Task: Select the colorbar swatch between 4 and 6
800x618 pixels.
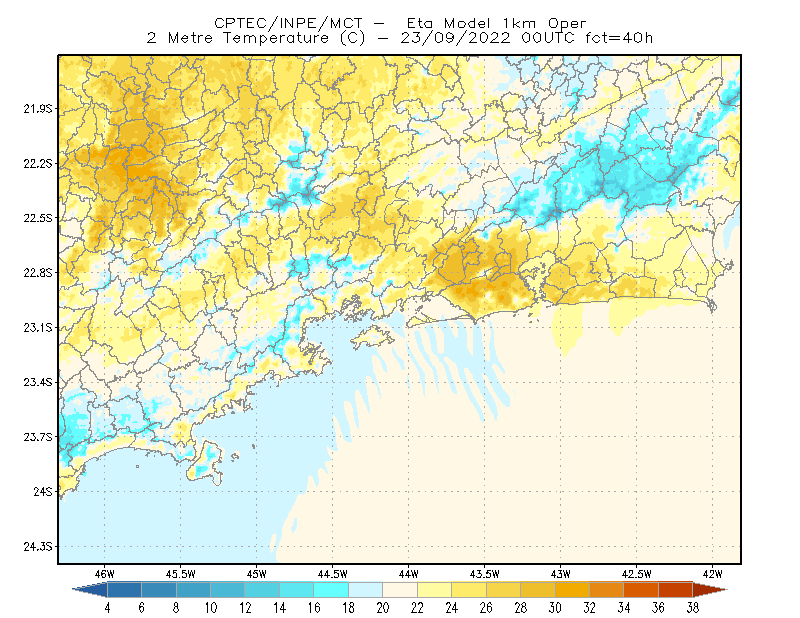Action: [124, 590]
